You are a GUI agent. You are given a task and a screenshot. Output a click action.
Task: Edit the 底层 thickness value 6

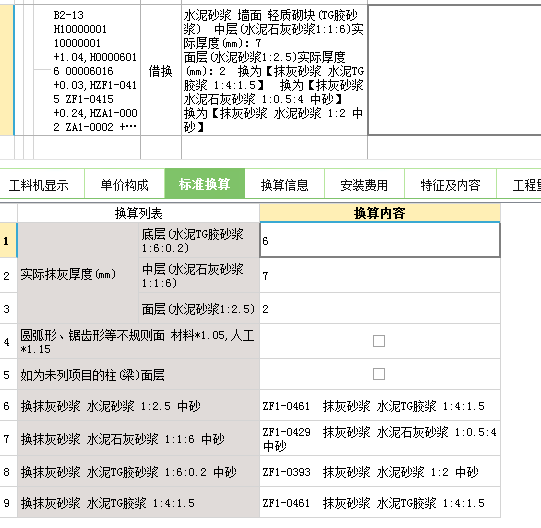click(x=380, y=240)
